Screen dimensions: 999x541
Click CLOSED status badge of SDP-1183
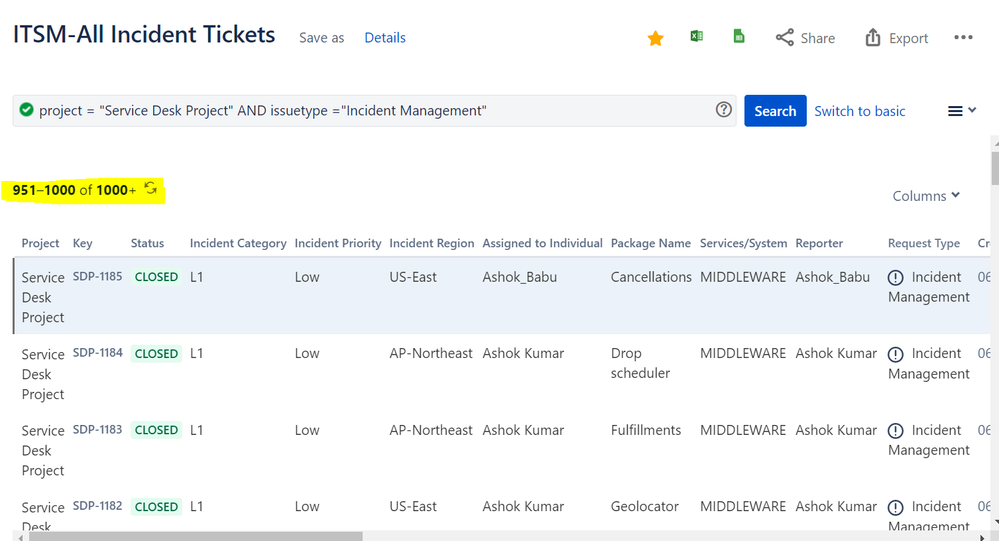tap(156, 430)
